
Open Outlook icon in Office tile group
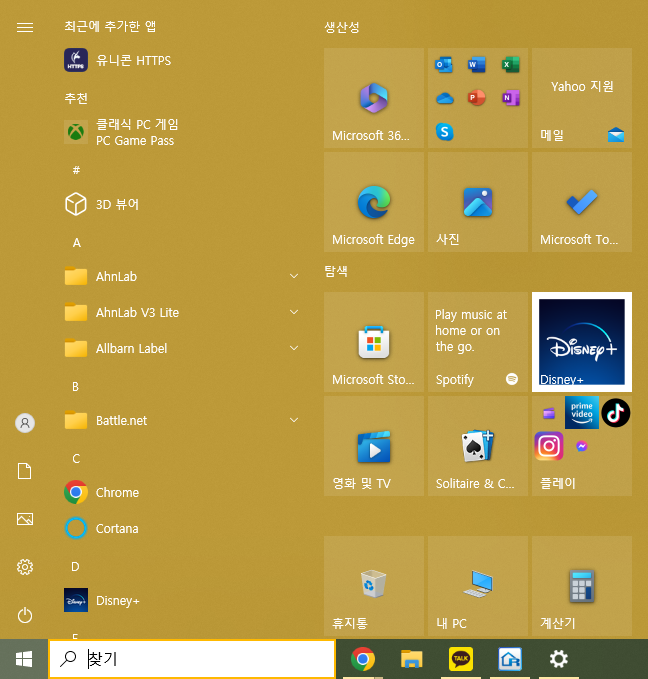444,65
